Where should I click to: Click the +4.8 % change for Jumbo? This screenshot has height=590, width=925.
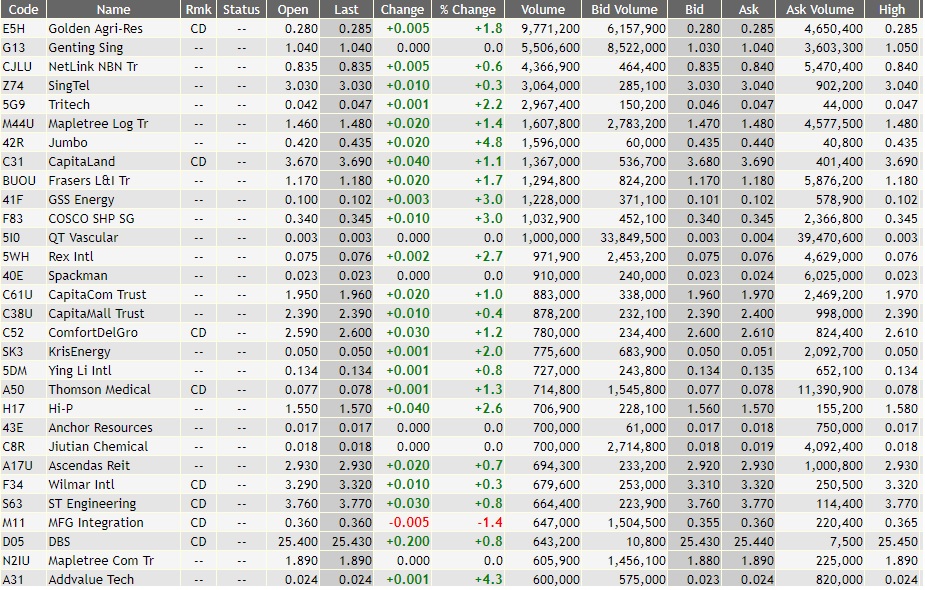coord(488,143)
